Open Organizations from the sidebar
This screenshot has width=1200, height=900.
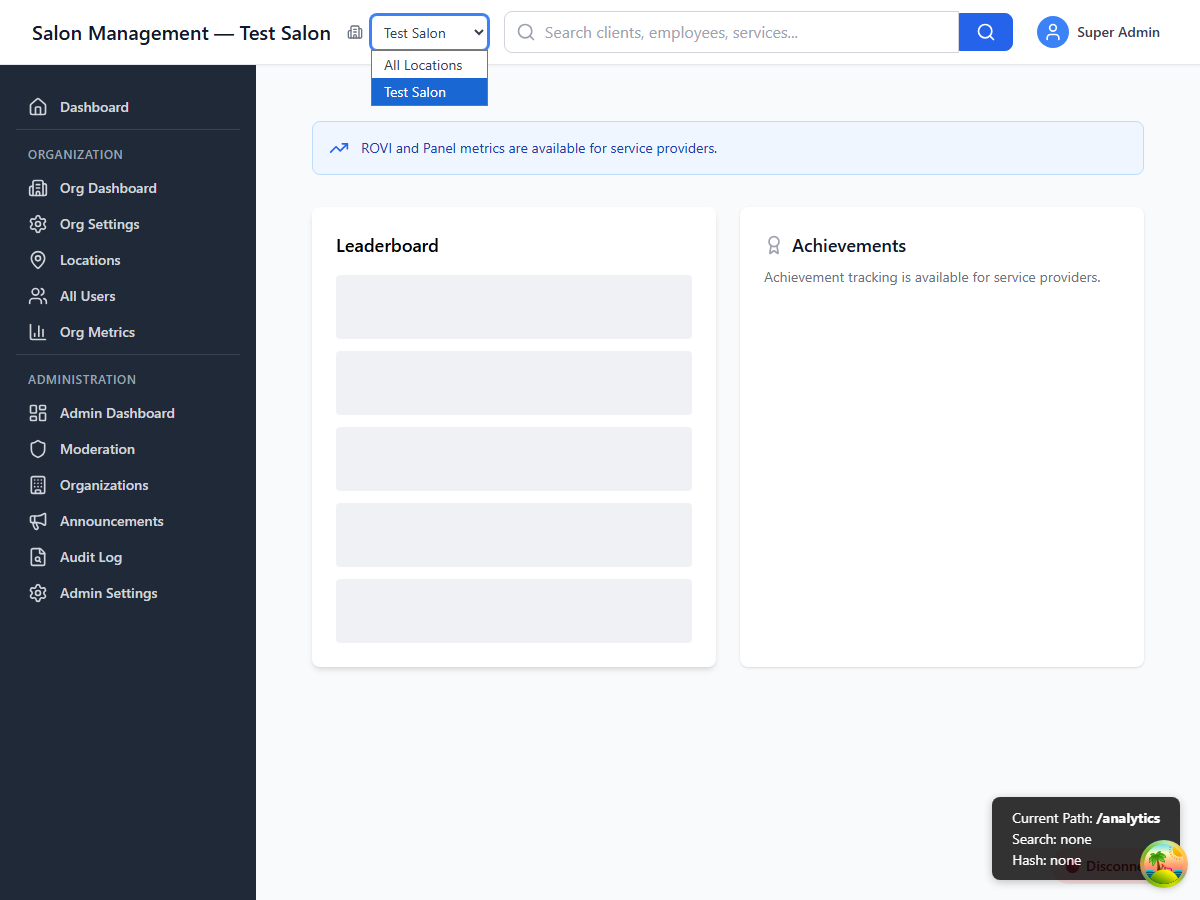tap(104, 485)
